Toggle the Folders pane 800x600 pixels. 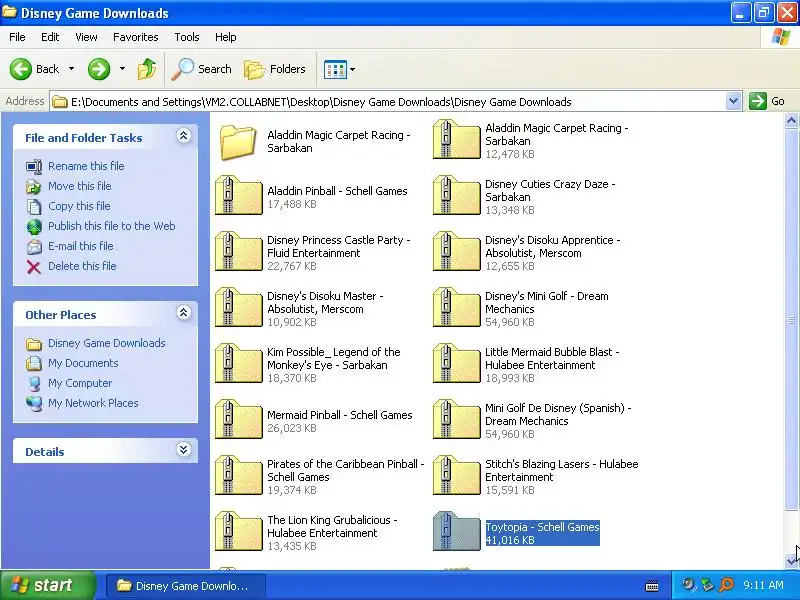275,69
